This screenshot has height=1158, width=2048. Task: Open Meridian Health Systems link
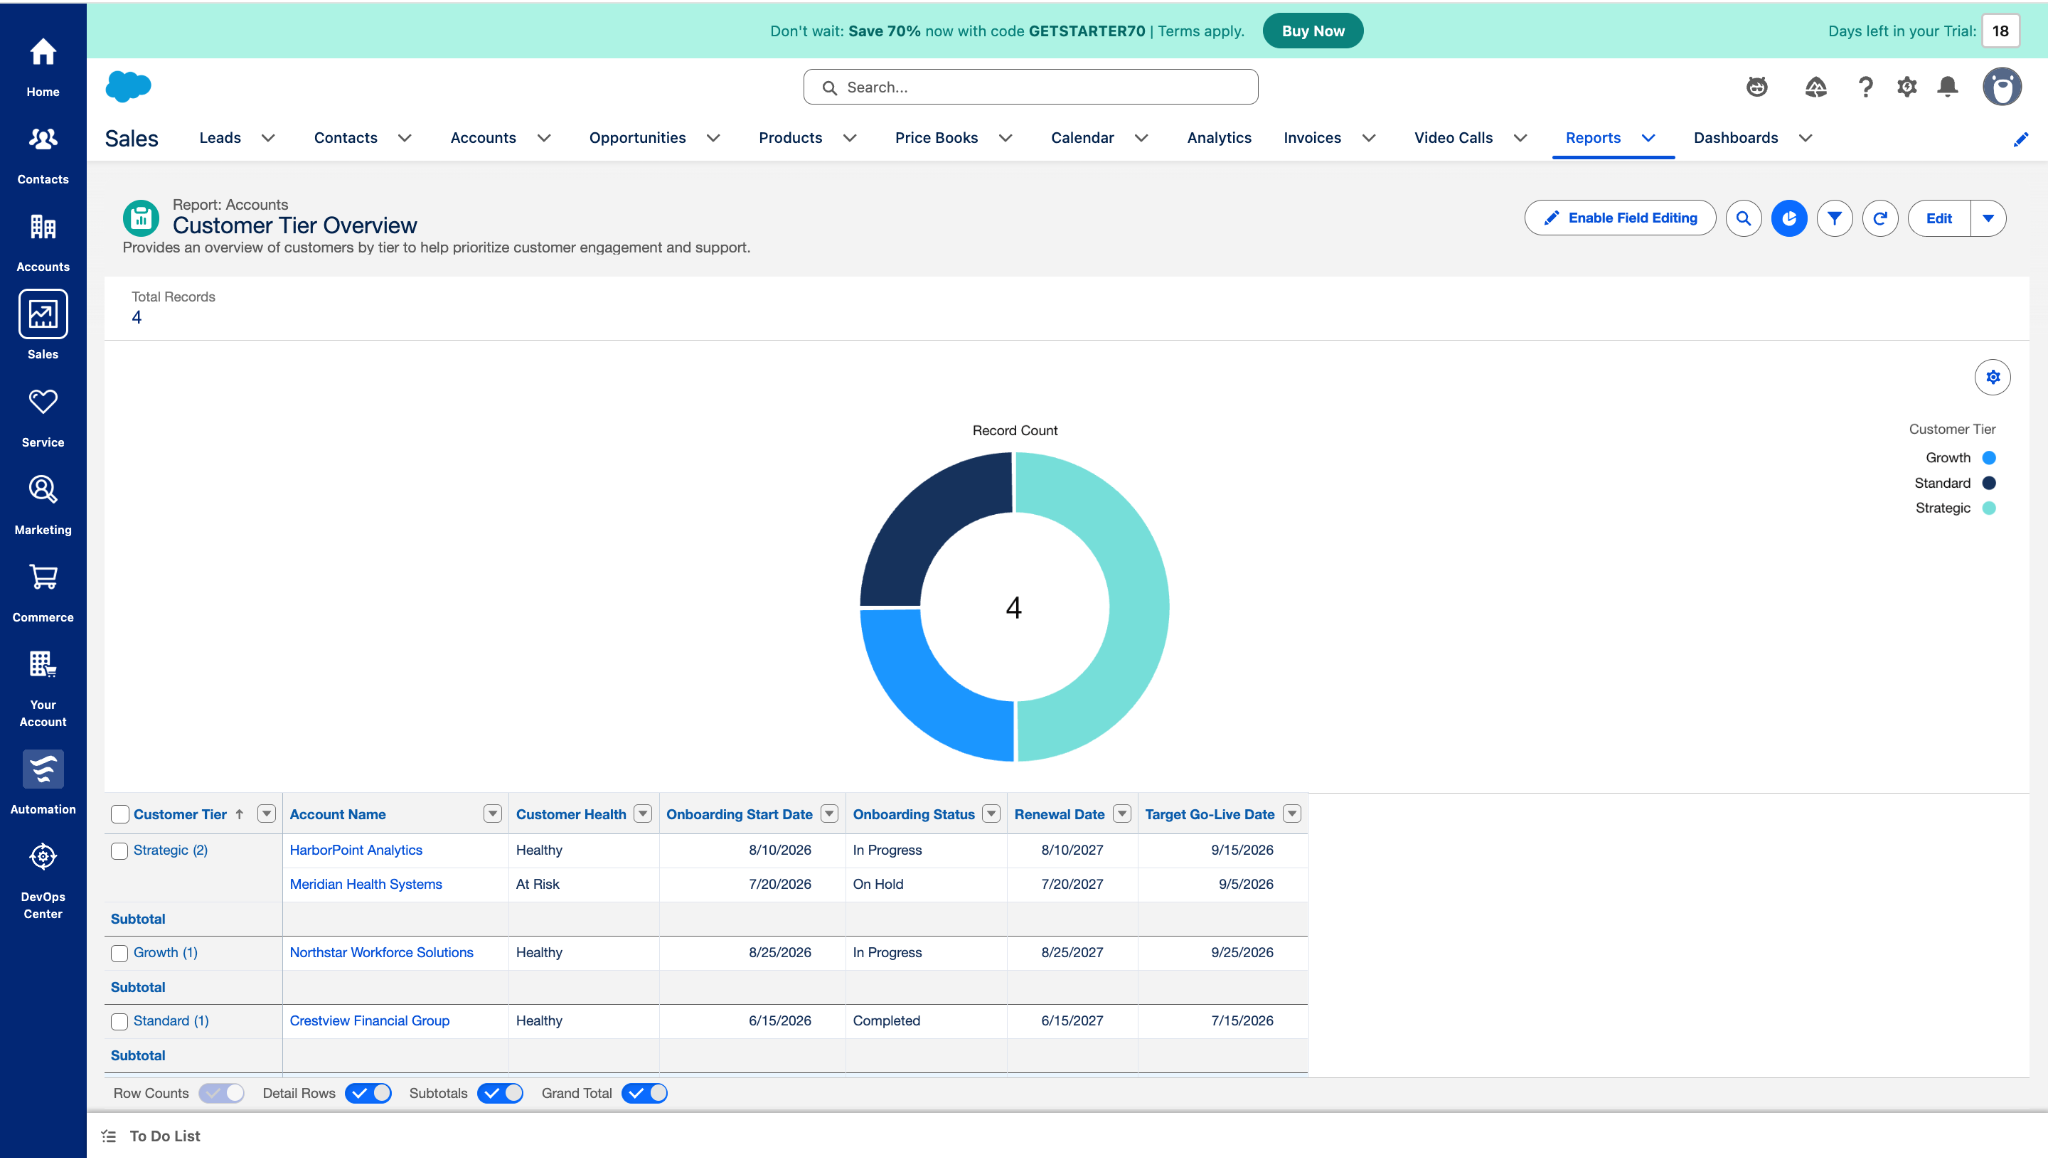tap(366, 885)
